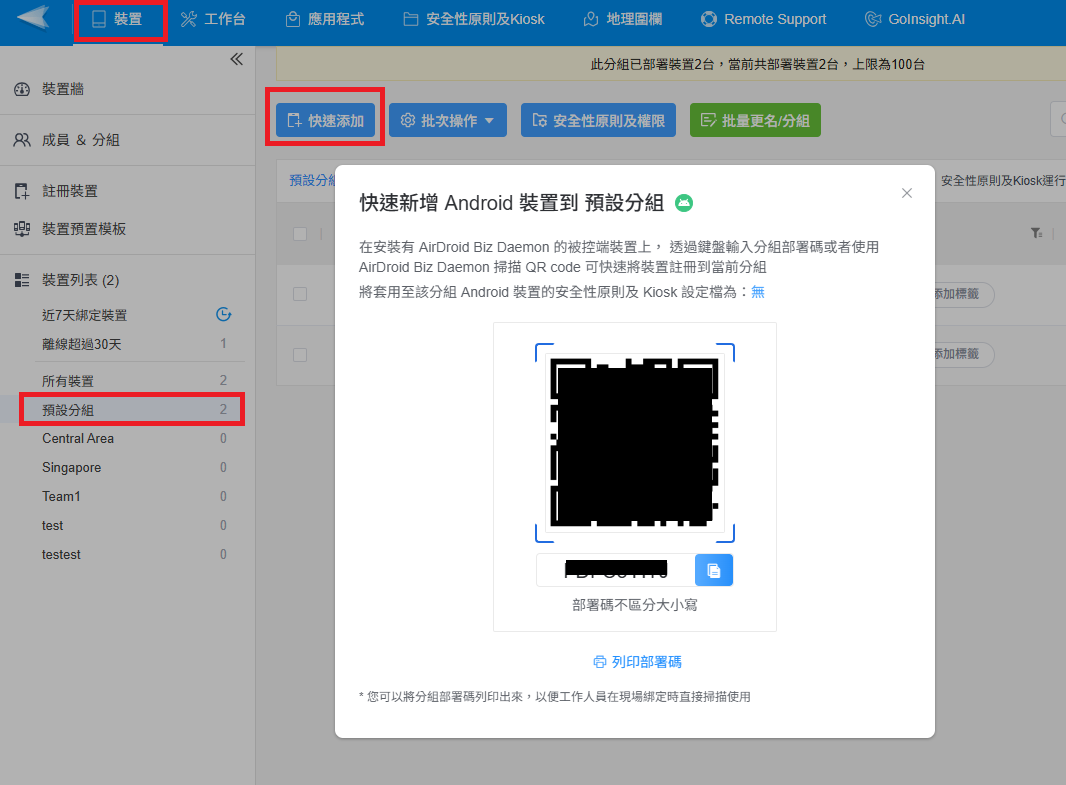Copy the deployment code with blue copy button

pos(714,570)
